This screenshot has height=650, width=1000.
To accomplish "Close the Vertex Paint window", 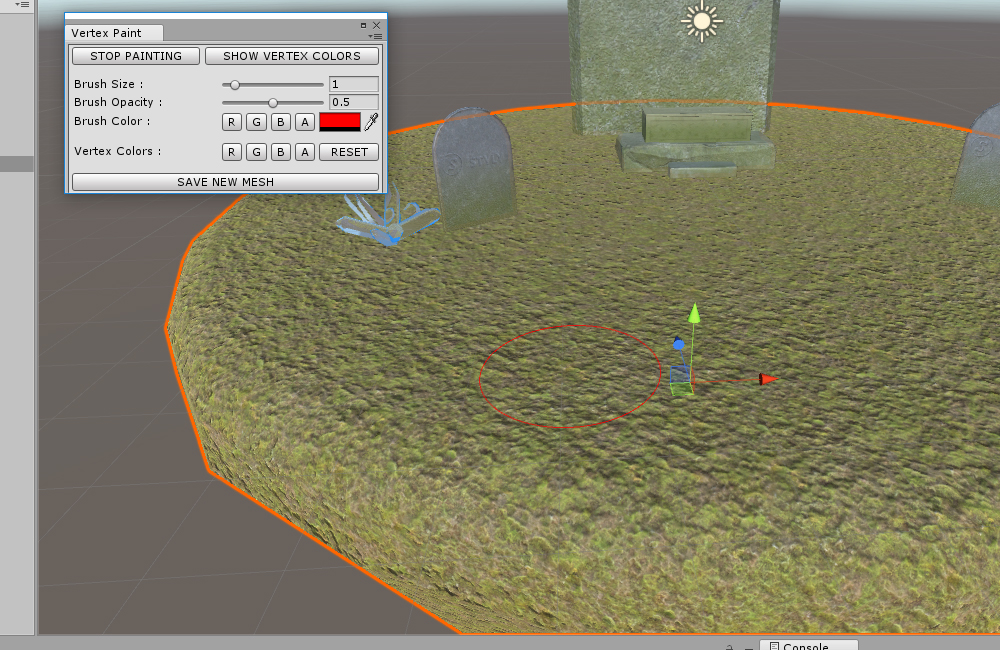I will (x=376, y=26).
